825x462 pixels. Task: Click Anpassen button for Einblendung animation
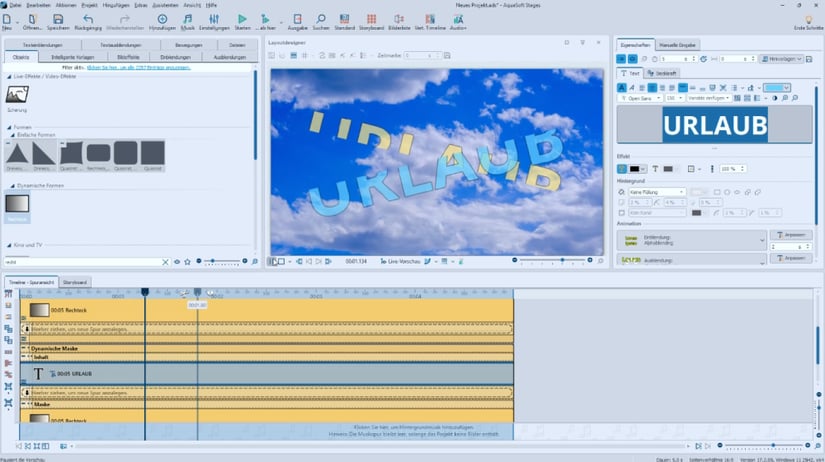tap(791, 235)
